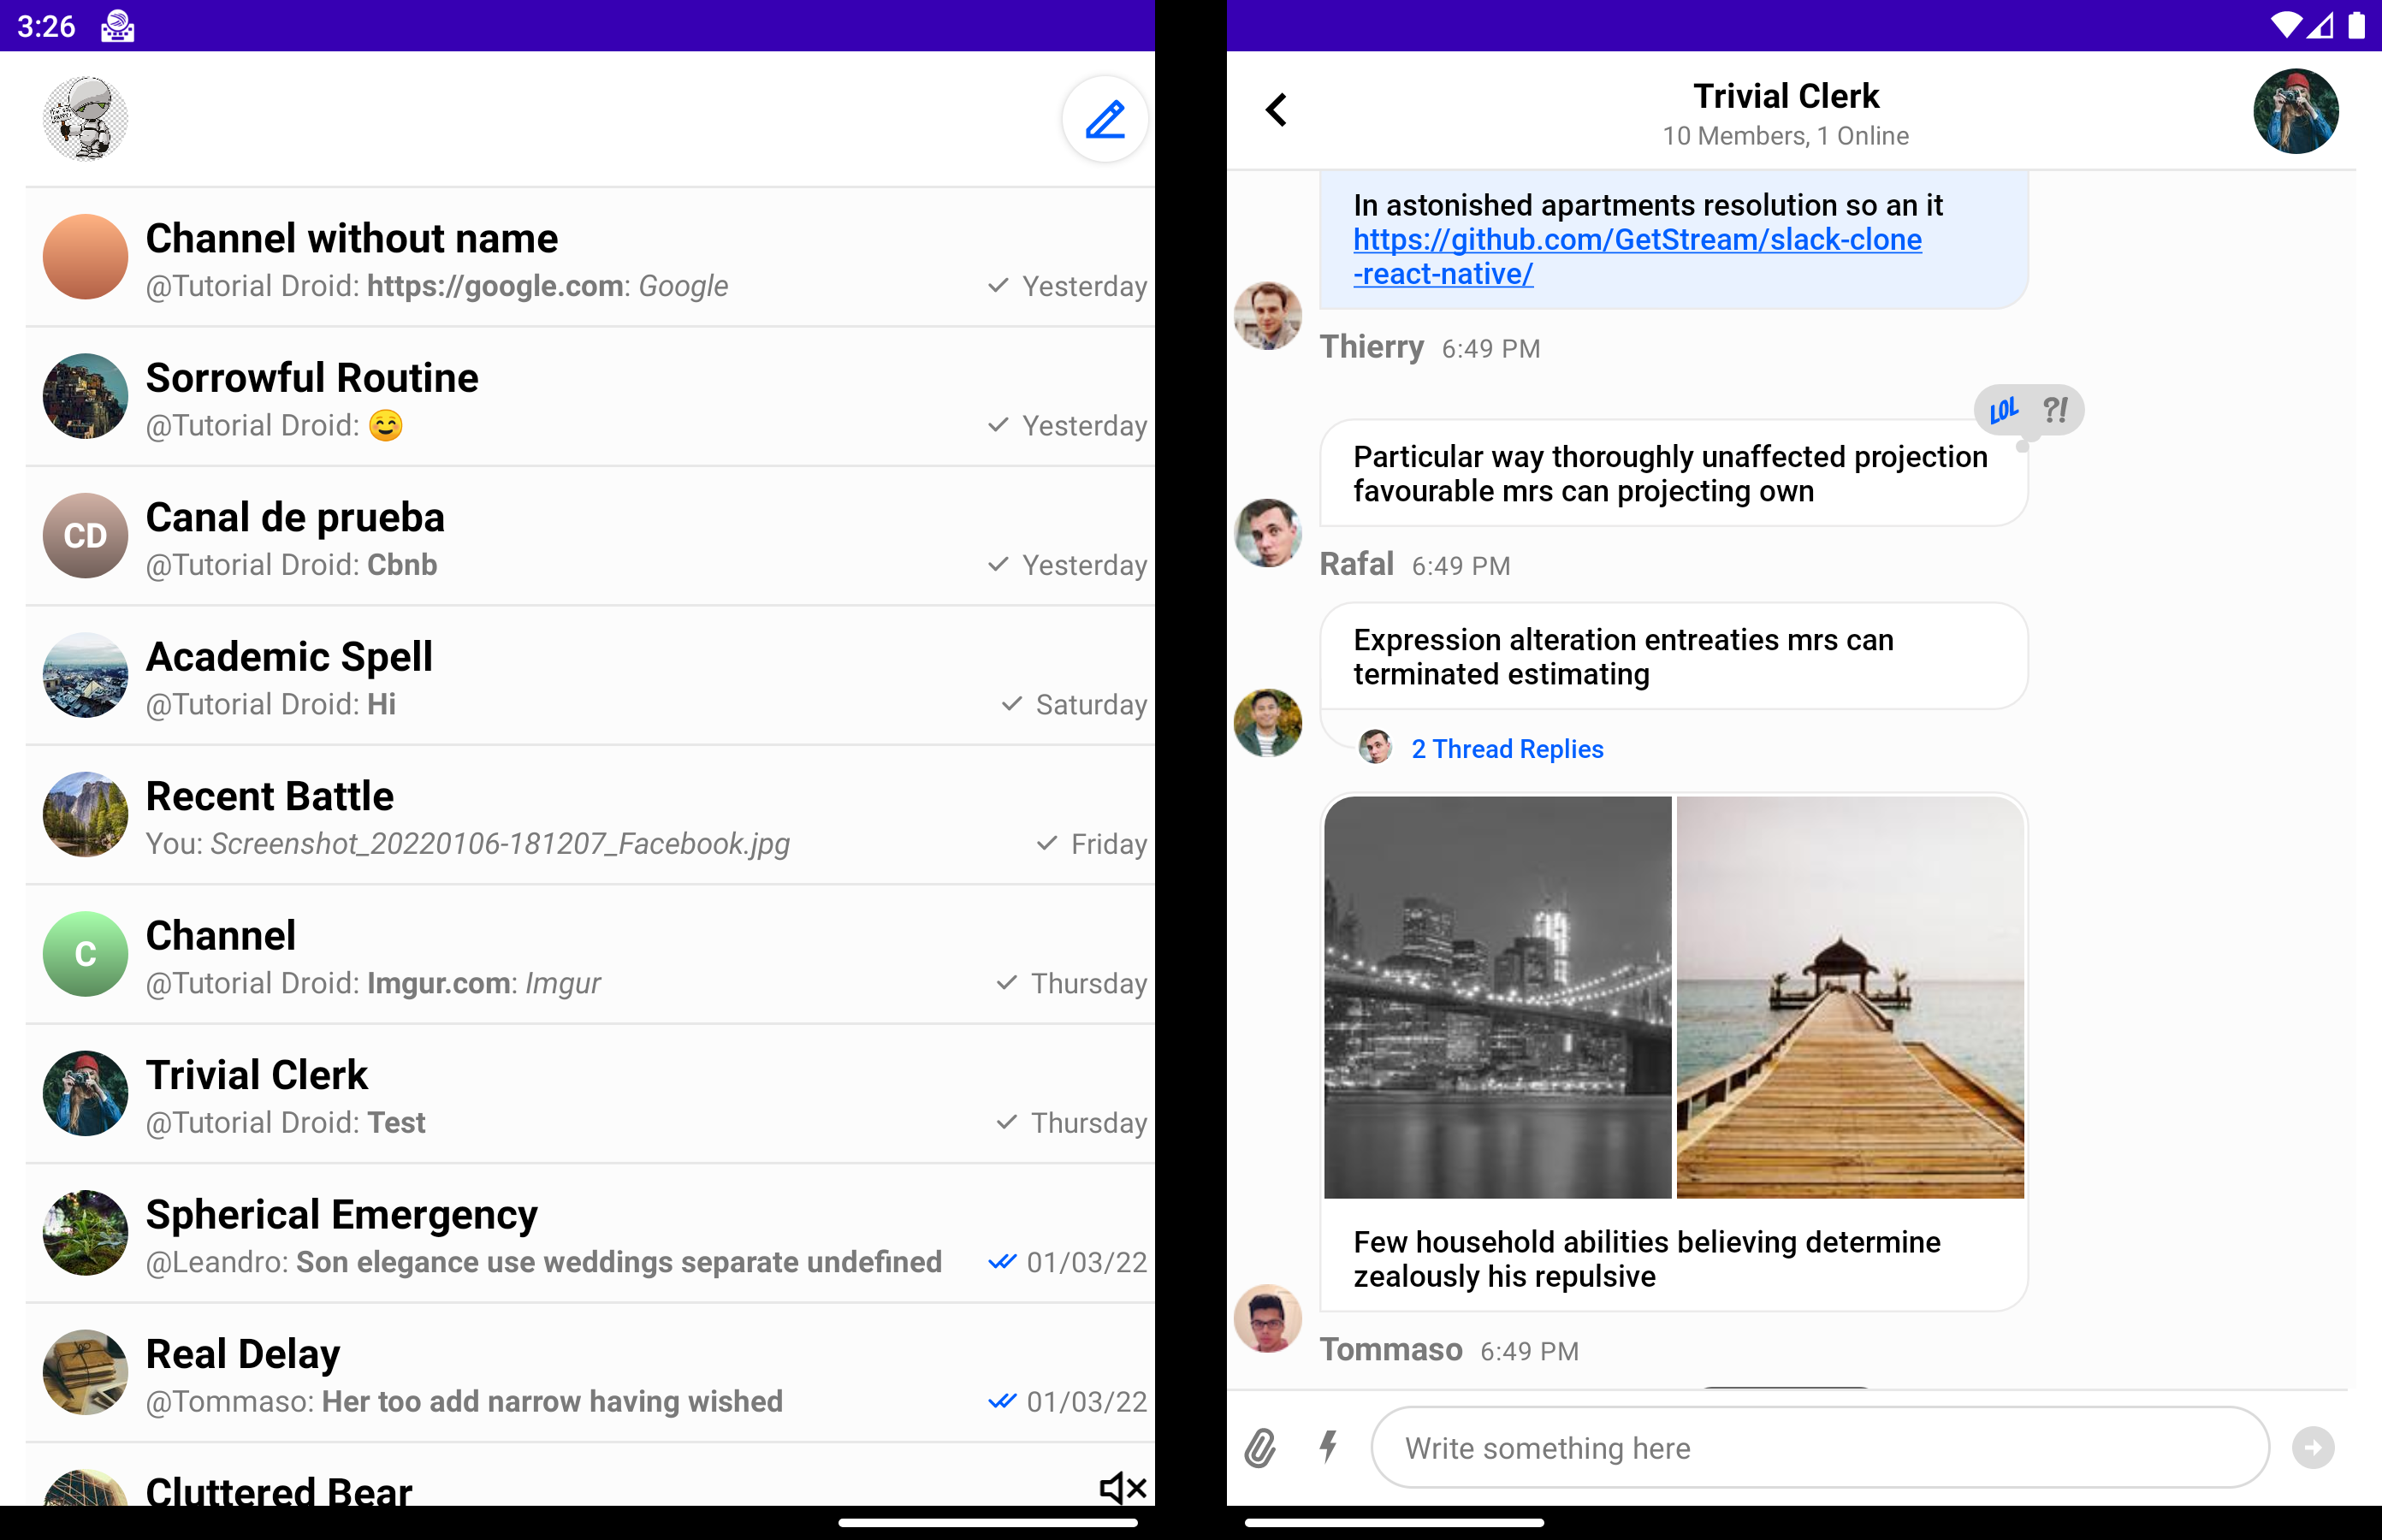Click the attachment paperclip icon

coord(1261,1447)
